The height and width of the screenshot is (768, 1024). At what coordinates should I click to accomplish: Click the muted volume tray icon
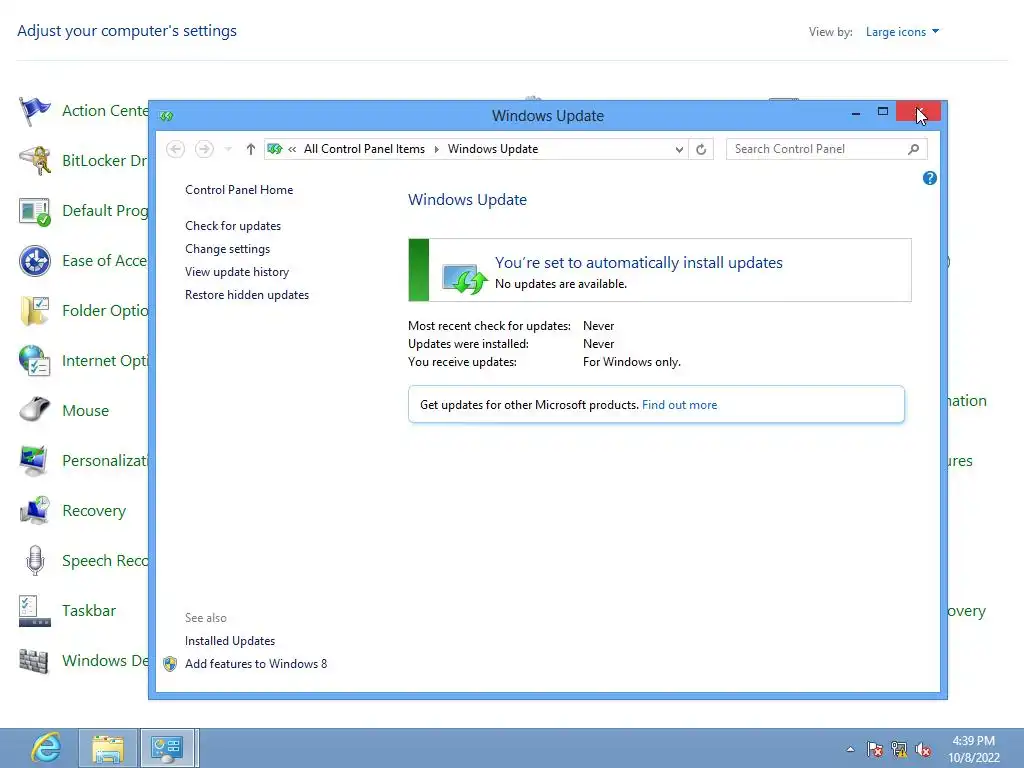pos(923,749)
